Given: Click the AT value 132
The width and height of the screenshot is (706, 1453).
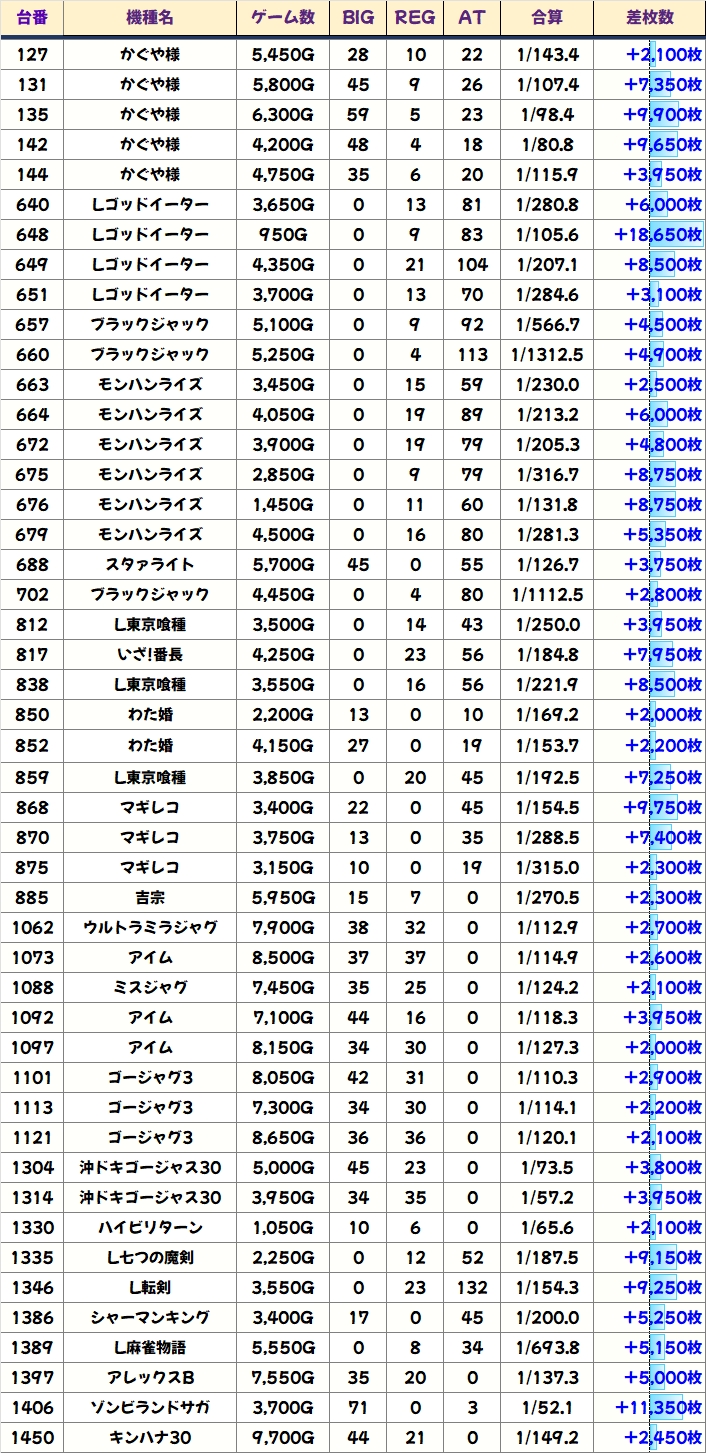Looking at the screenshot, I should click(472, 1287).
